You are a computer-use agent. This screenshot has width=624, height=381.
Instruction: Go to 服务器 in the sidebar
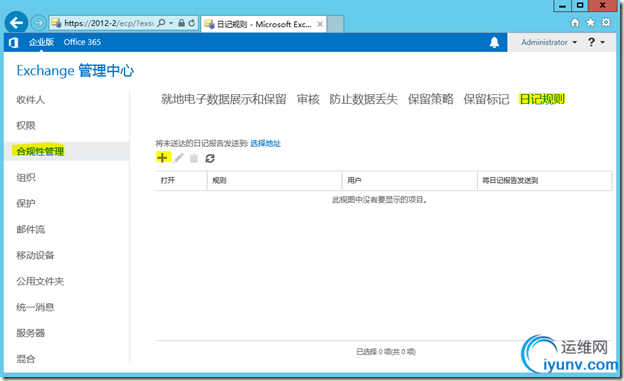coord(31,333)
